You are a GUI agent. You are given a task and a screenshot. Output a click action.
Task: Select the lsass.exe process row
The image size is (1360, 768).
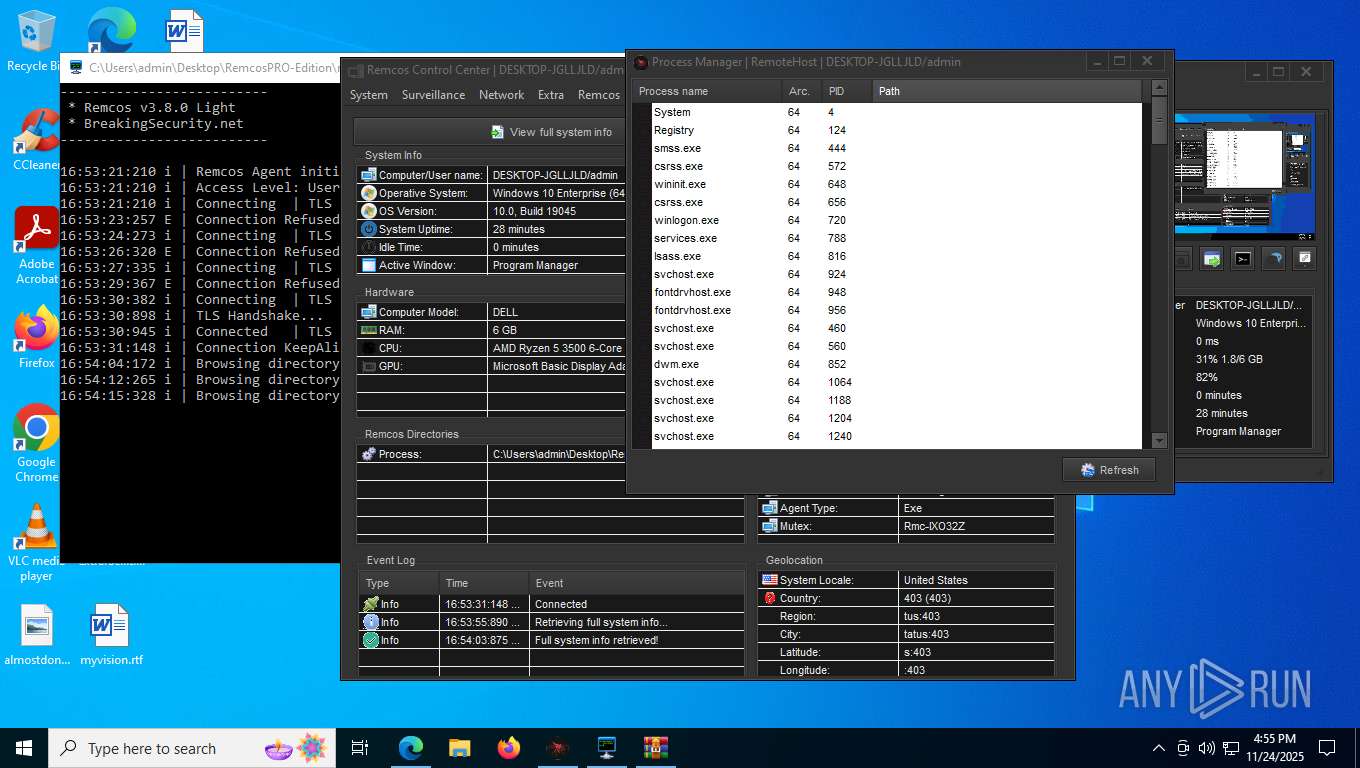[x=896, y=256]
